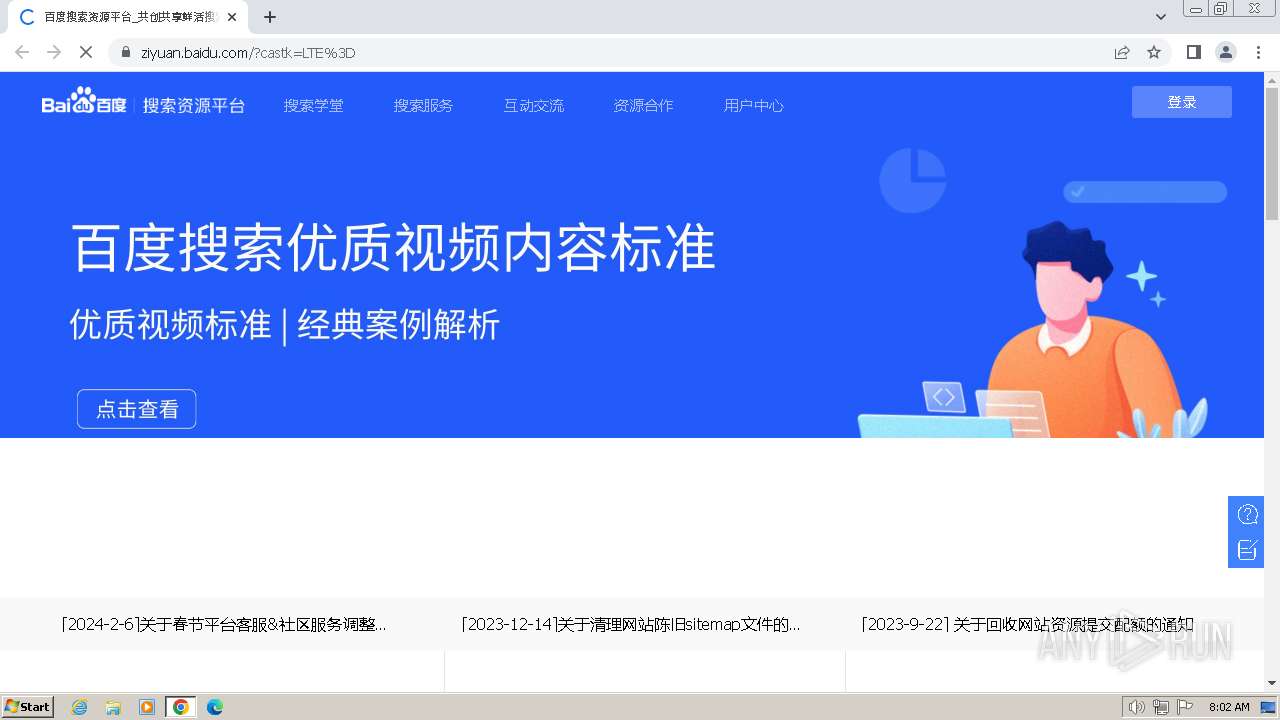Image resolution: width=1280 pixels, height=720 pixels.
Task: Open a new browser tab
Action: 270,17
